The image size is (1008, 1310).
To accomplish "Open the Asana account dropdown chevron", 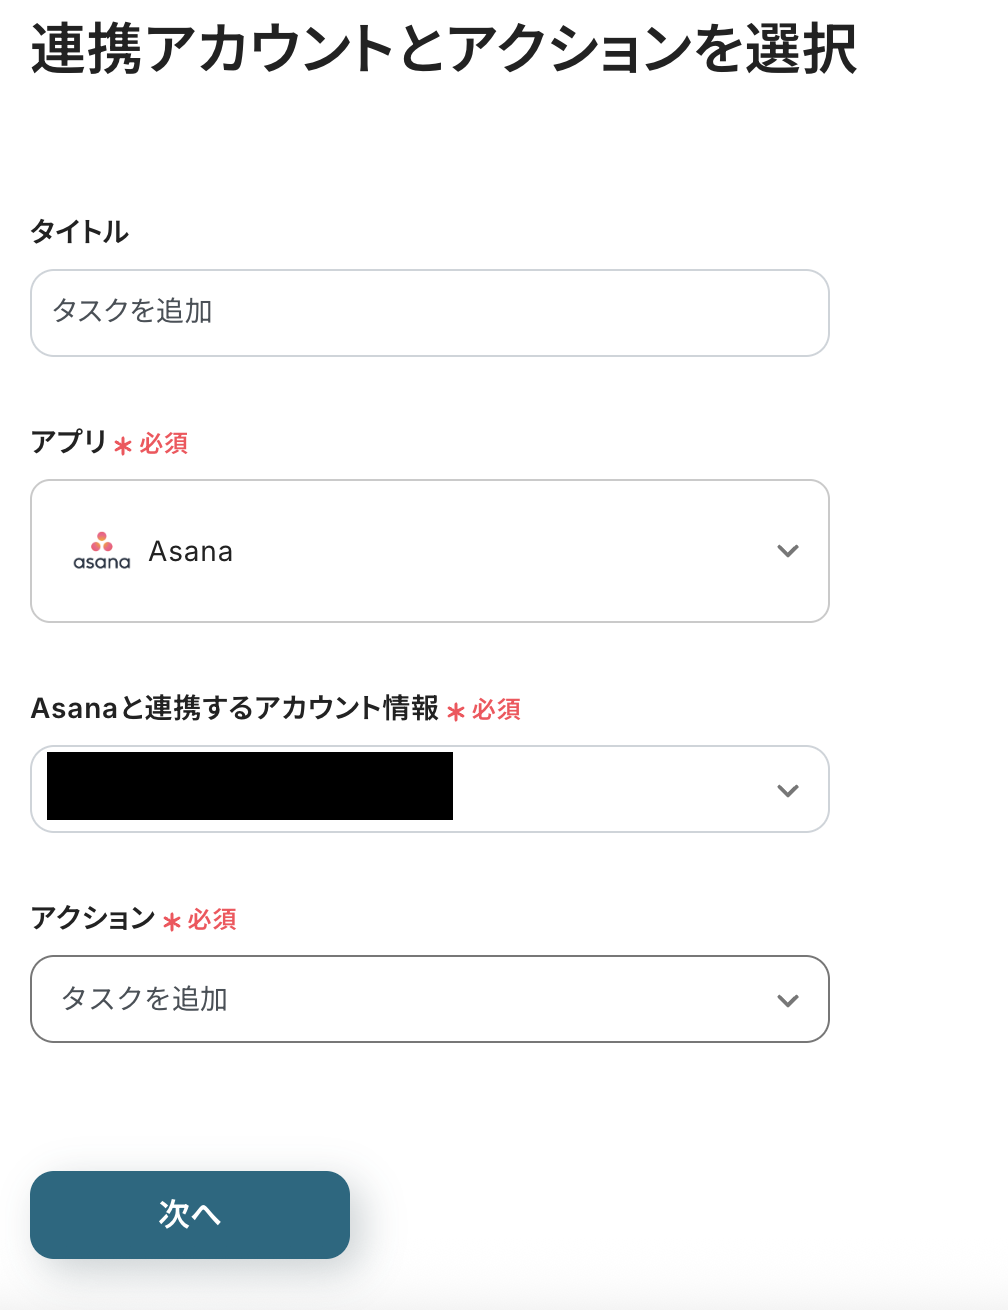I will click(x=788, y=790).
